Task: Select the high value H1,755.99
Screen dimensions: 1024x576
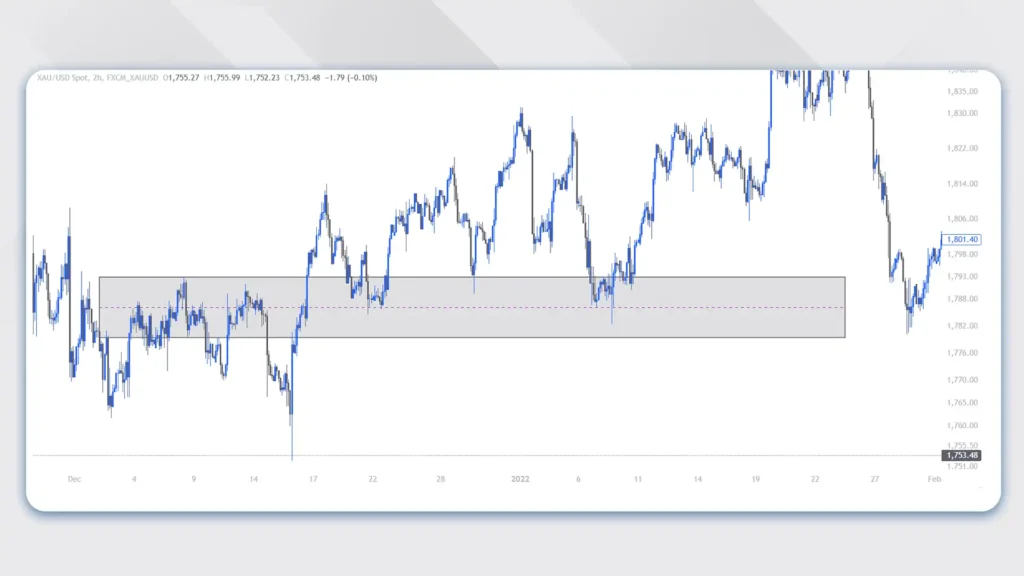Action: (222, 78)
